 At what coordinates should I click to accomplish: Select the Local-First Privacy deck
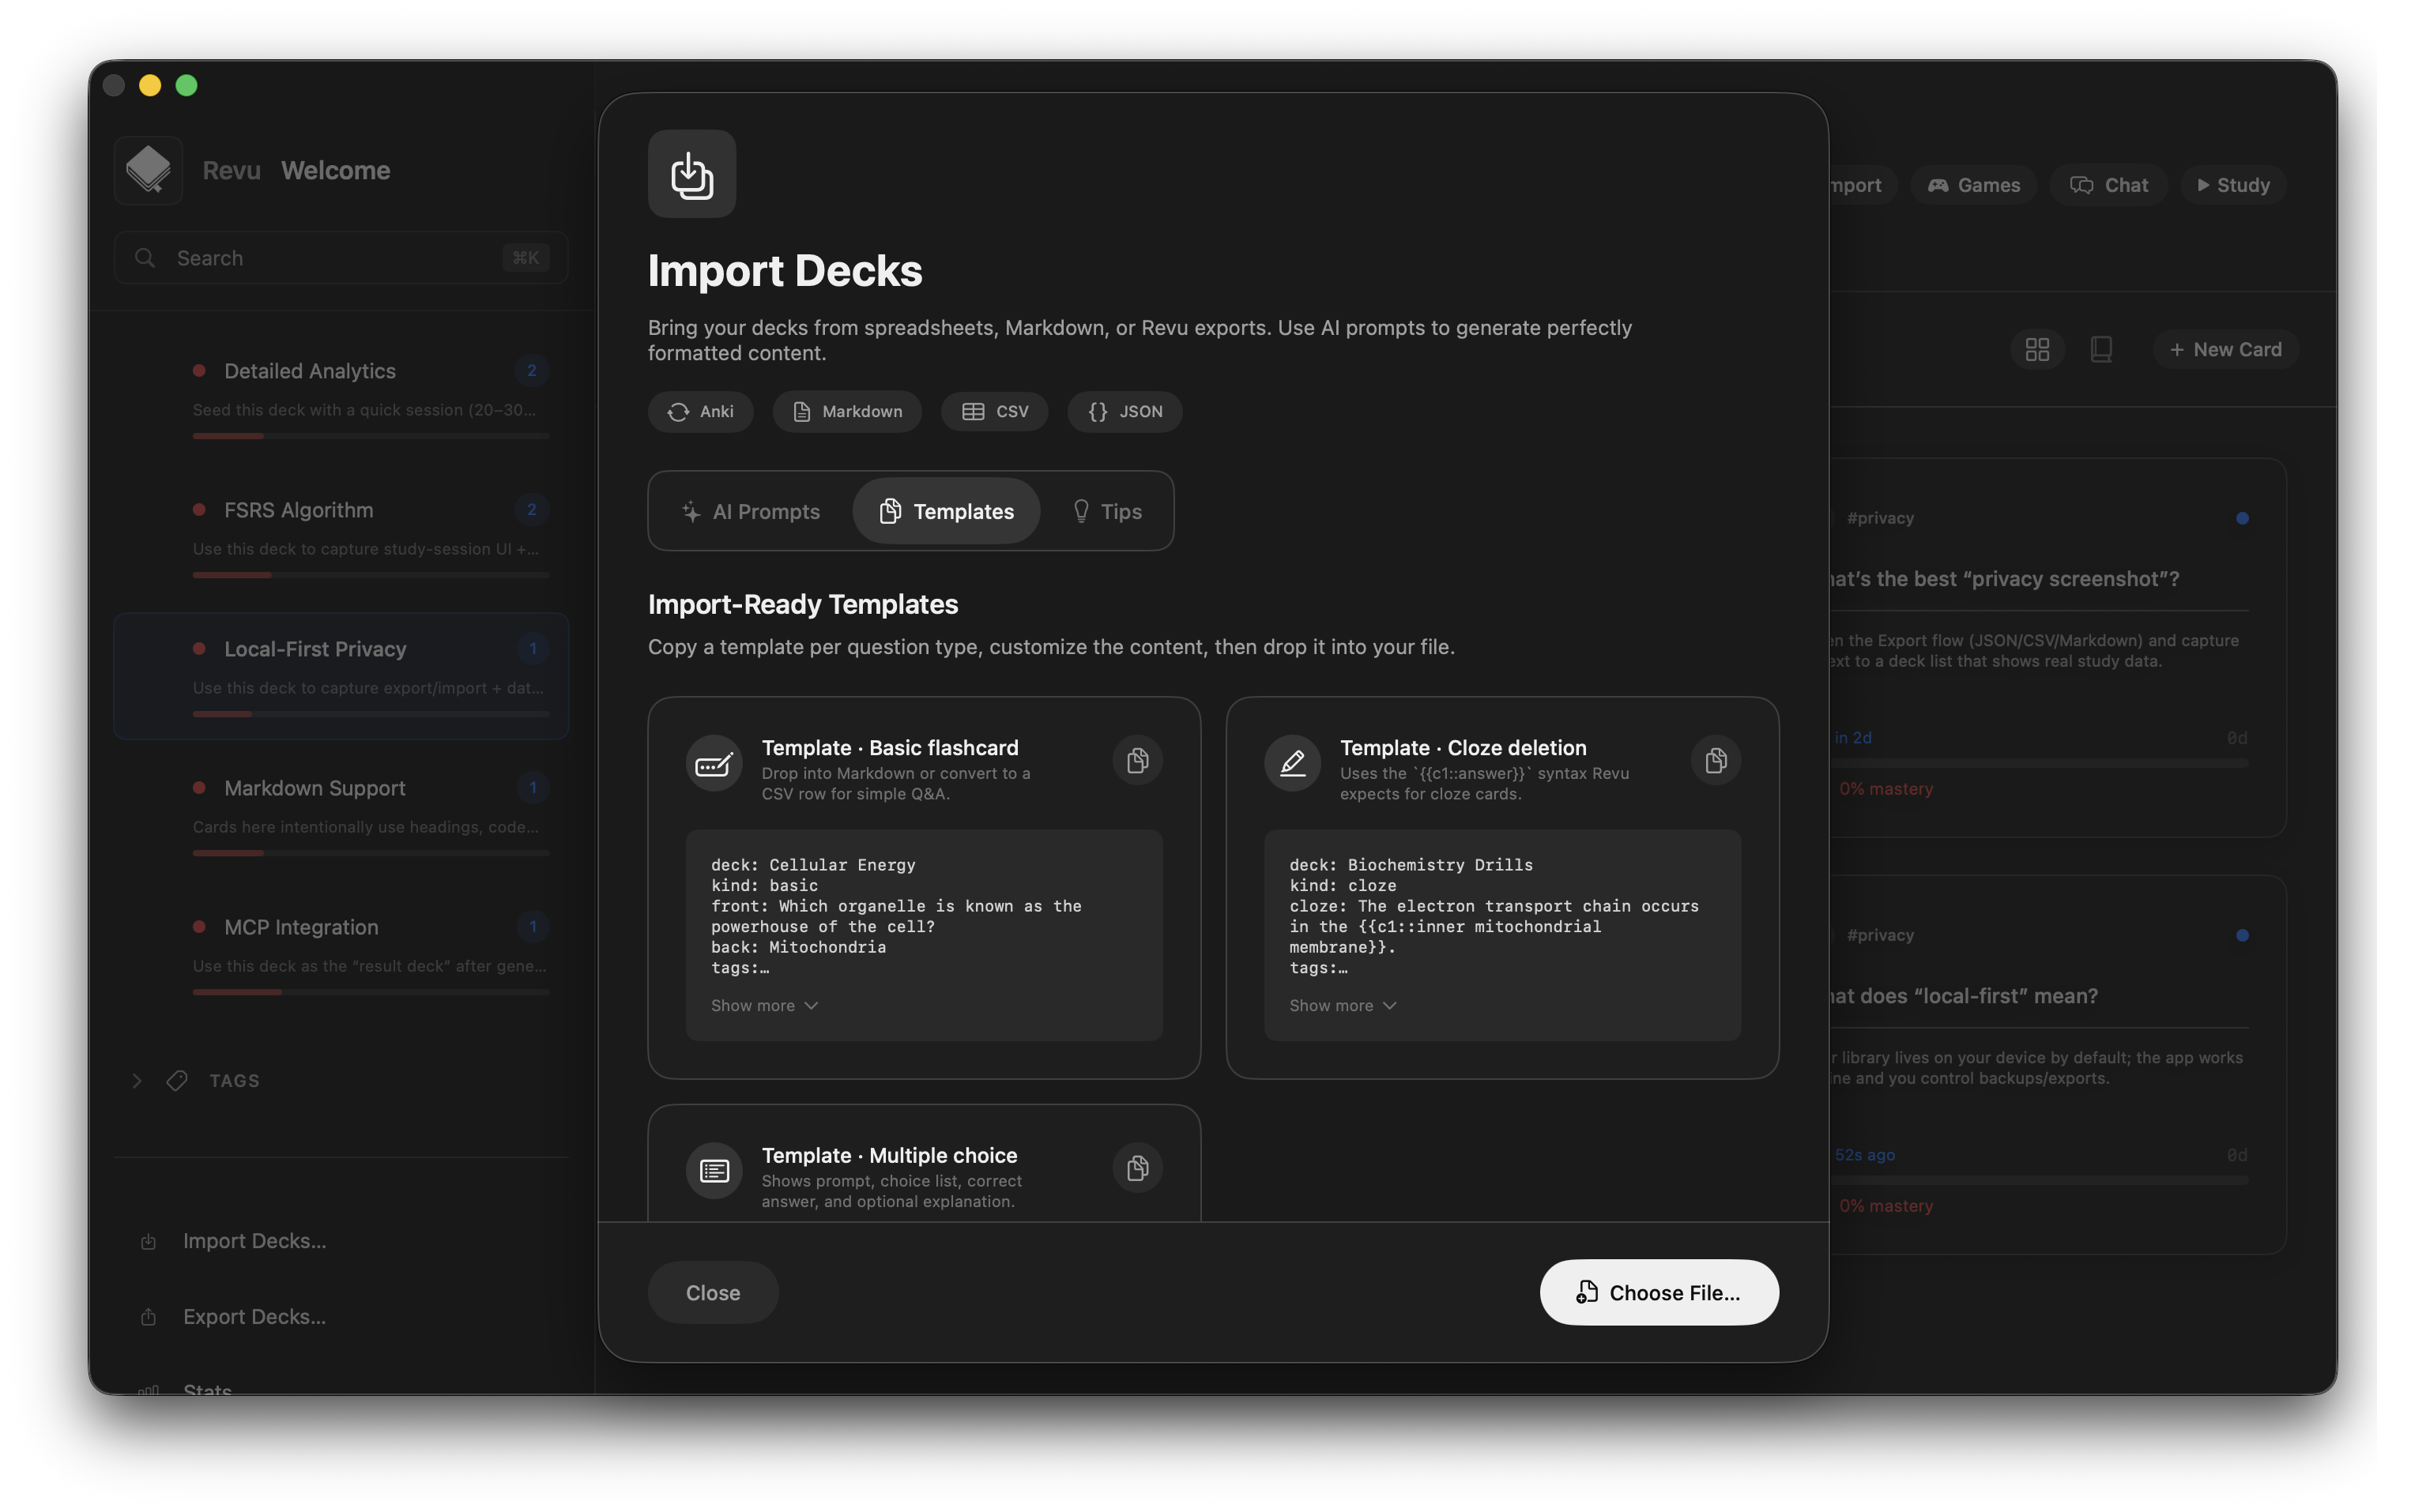point(341,676)
